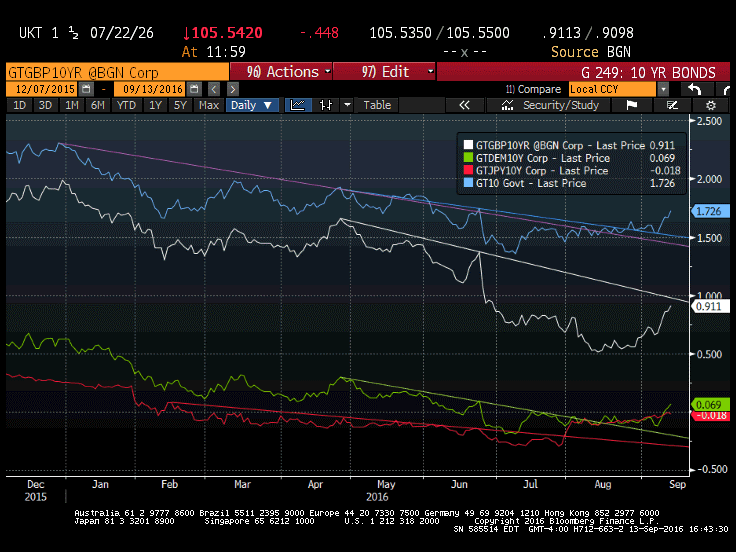
Task: Expand the Actions dropdown menu
Action: pyautogui.click(x=282, y=72)
